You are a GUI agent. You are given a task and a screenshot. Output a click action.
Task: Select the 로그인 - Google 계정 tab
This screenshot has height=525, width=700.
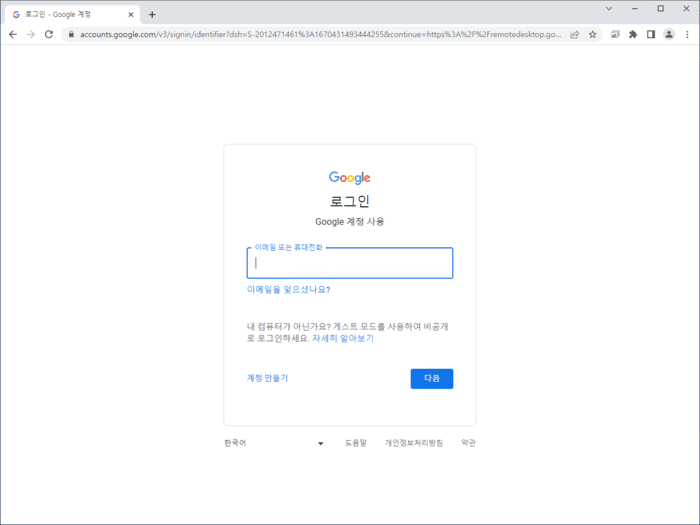pos(73,14)
